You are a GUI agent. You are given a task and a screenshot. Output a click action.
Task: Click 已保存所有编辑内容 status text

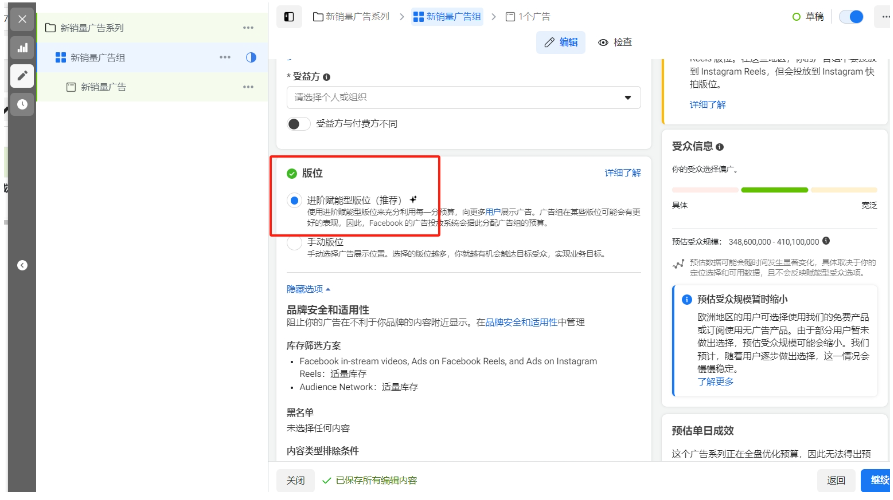[376, 480]
